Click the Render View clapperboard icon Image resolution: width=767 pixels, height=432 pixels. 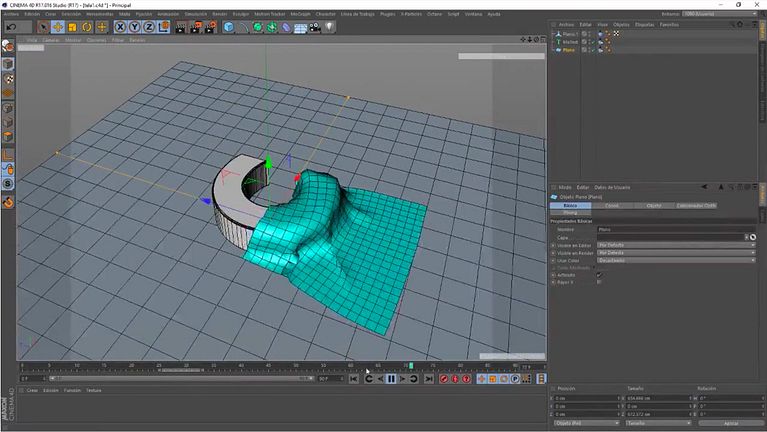(x=181, y=27)
